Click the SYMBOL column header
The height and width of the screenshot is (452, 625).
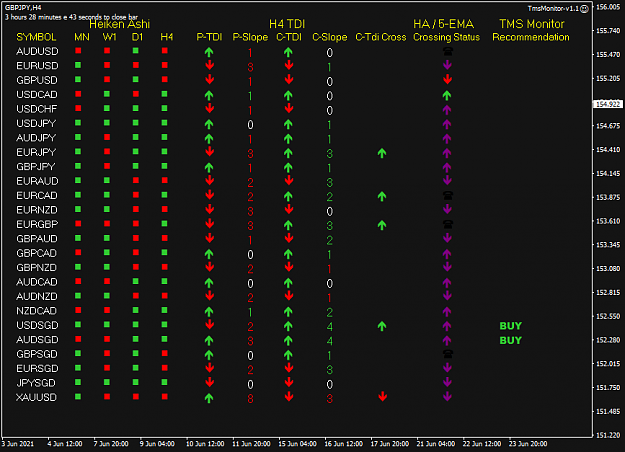(x=36, y=37)
